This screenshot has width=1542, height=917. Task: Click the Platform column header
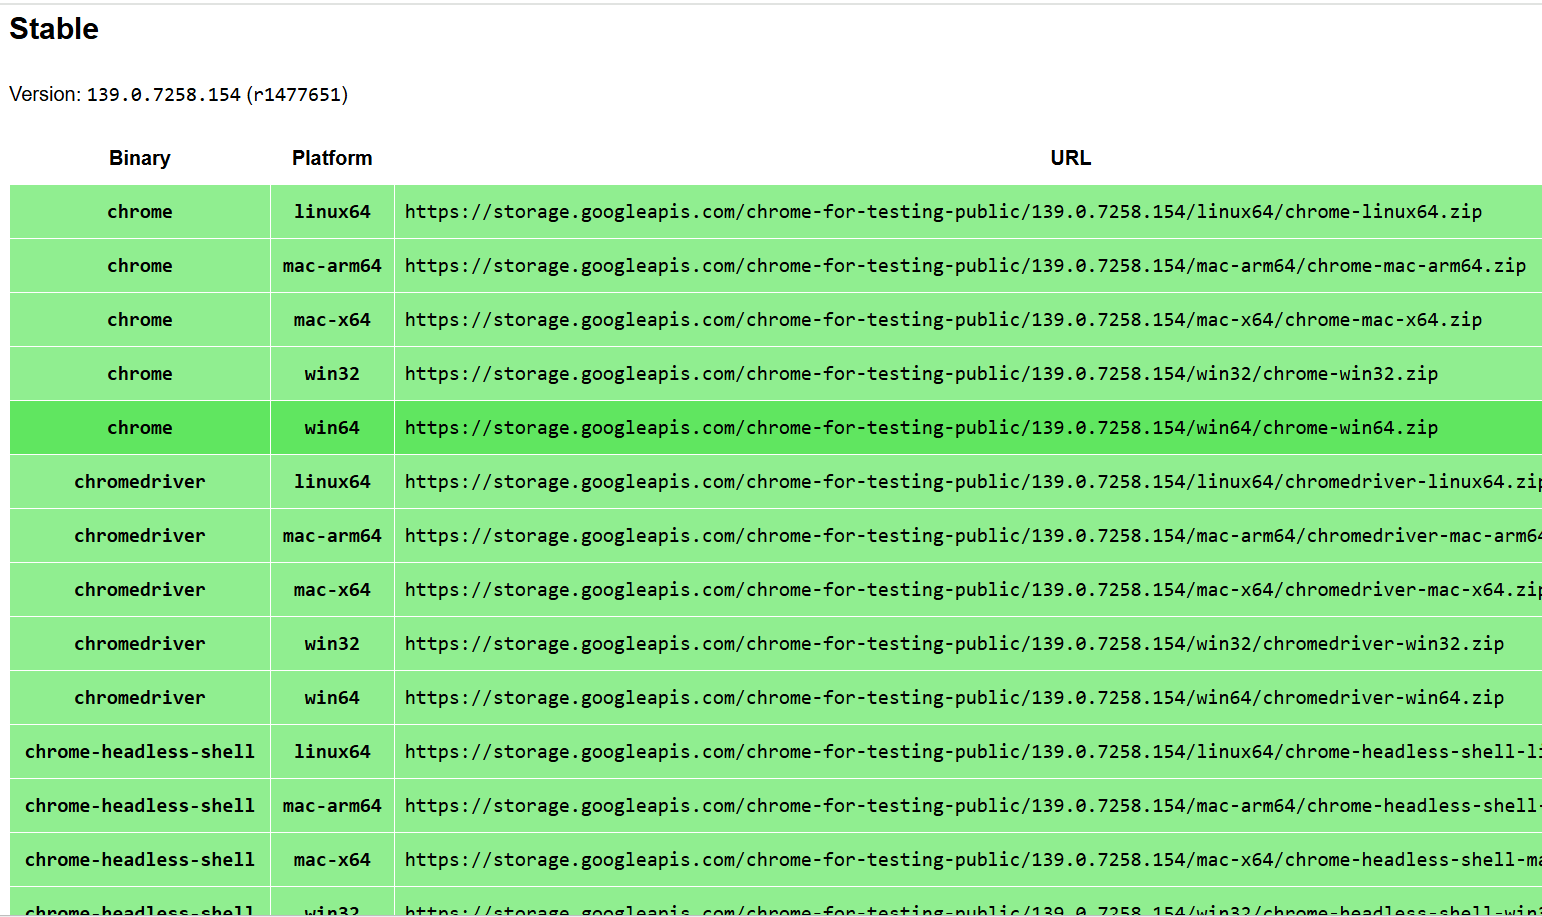(332, 158)
